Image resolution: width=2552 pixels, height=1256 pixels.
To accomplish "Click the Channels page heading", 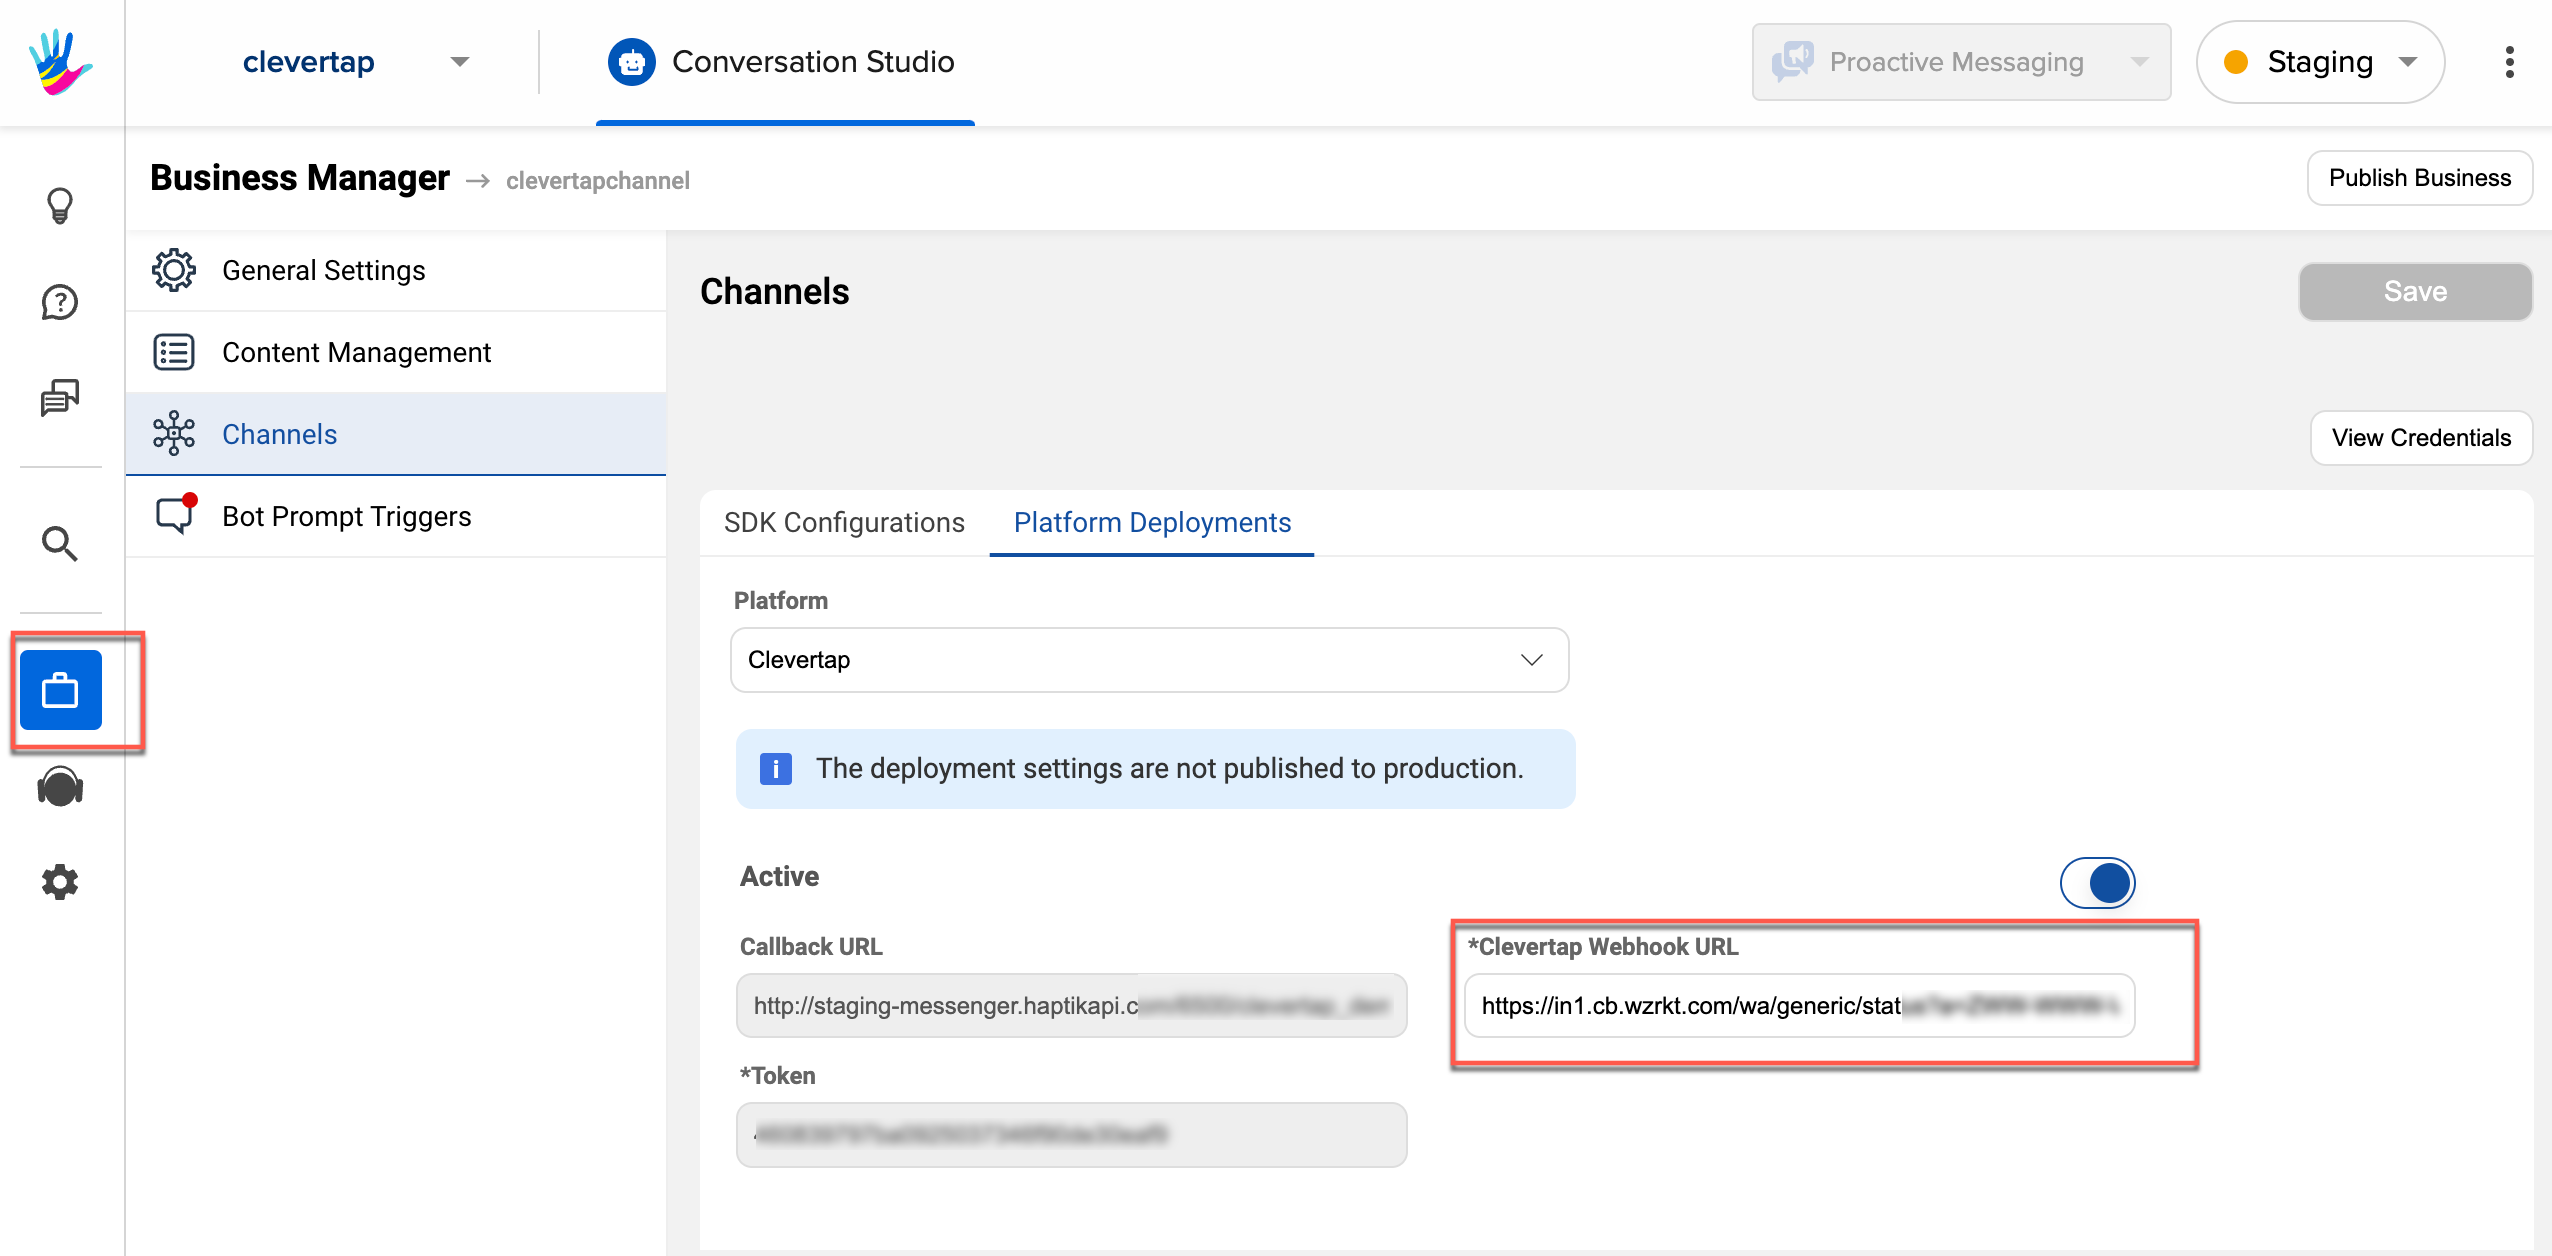I will tap(775, 292).
